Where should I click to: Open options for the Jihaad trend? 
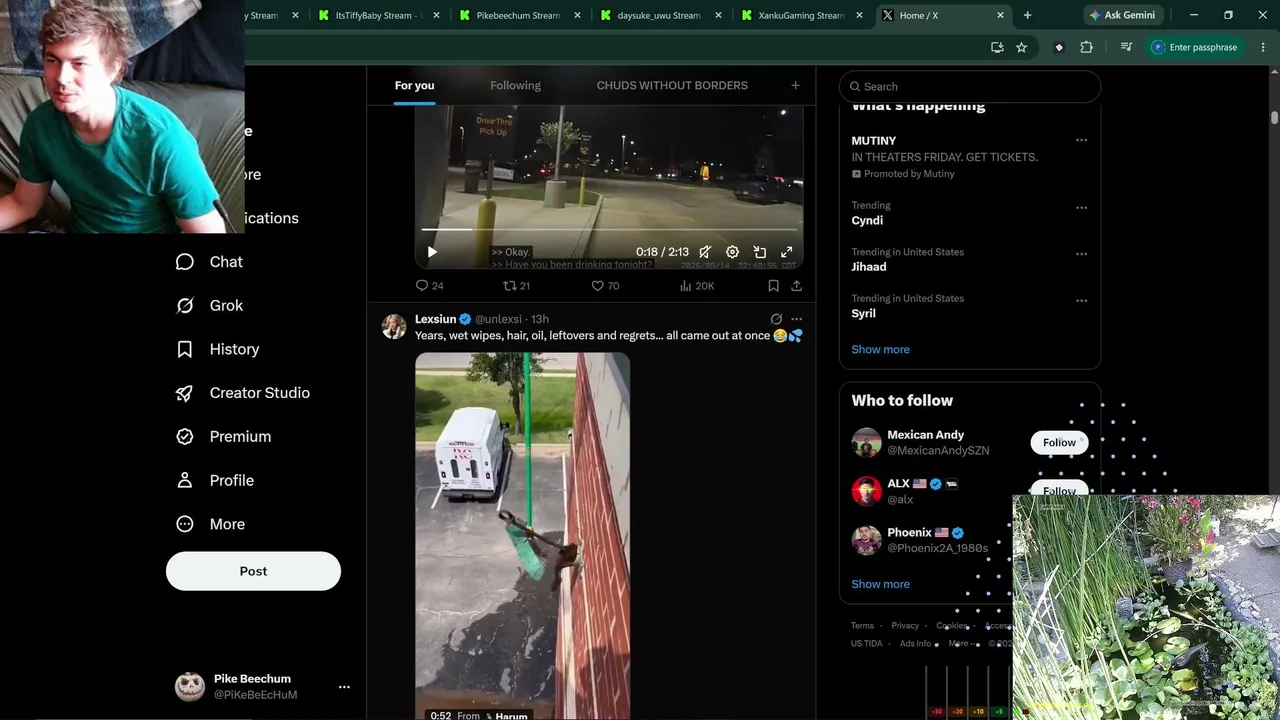point(1081,254)
